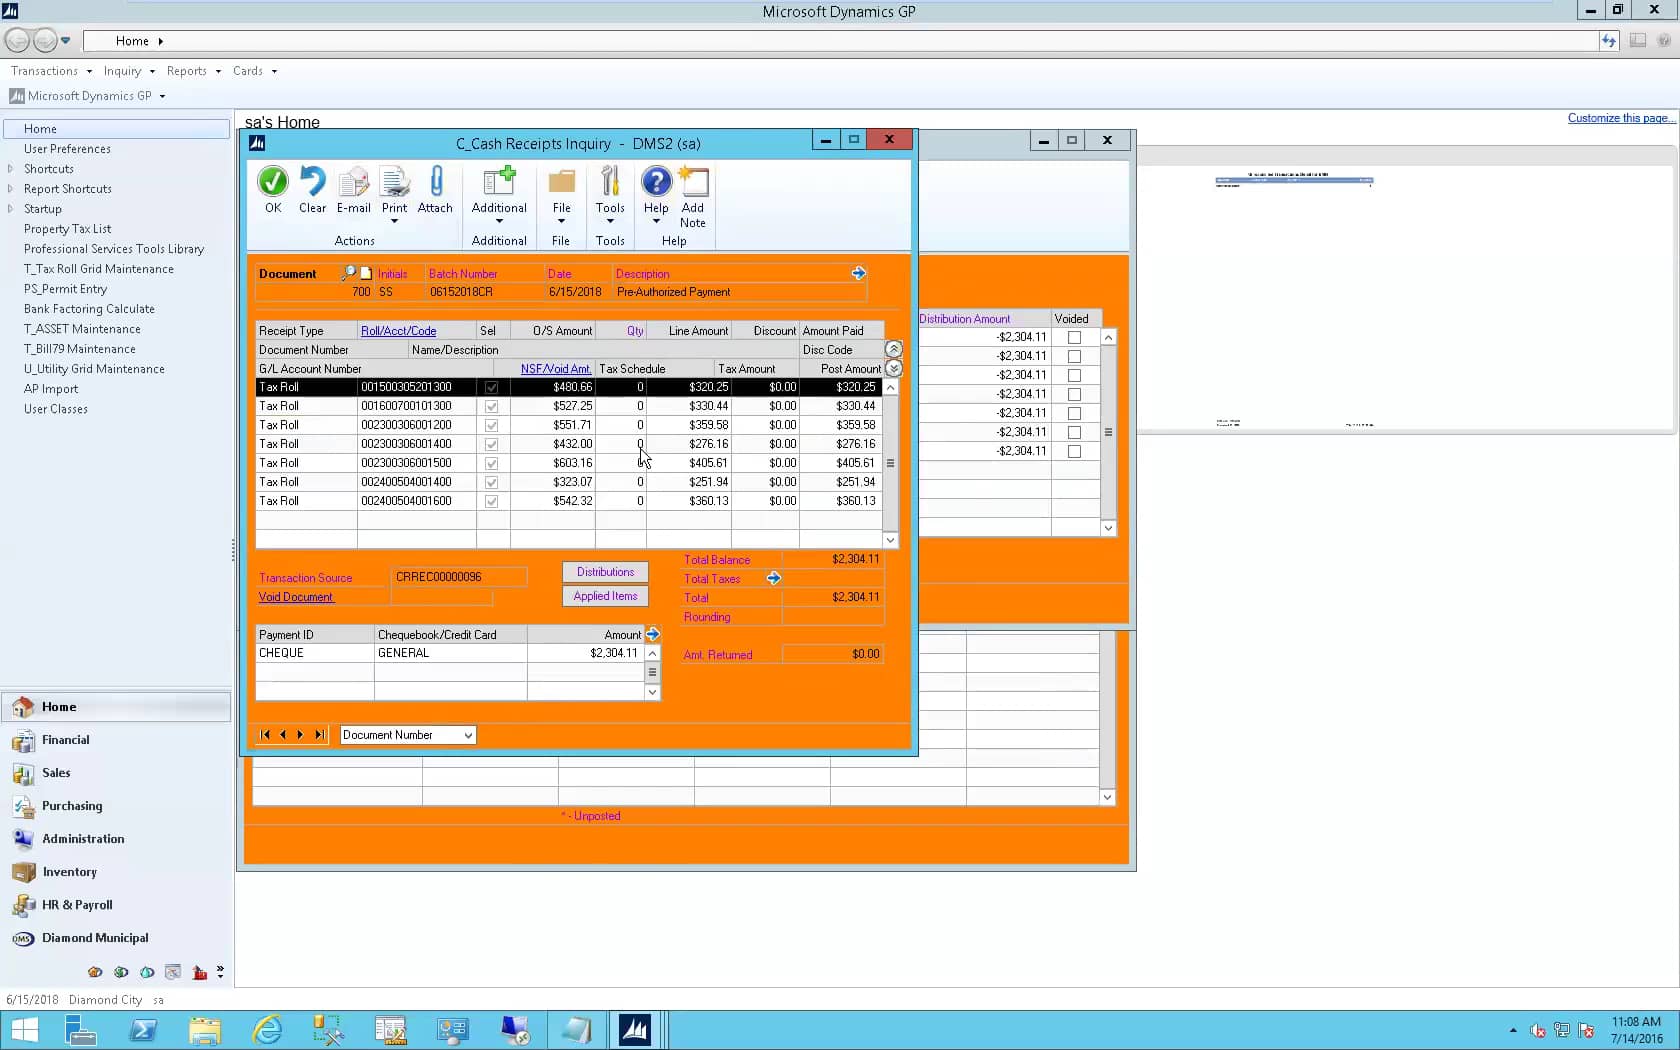
Task: Collapse grid rows with the up chevron button
Action: pos(893,349)
